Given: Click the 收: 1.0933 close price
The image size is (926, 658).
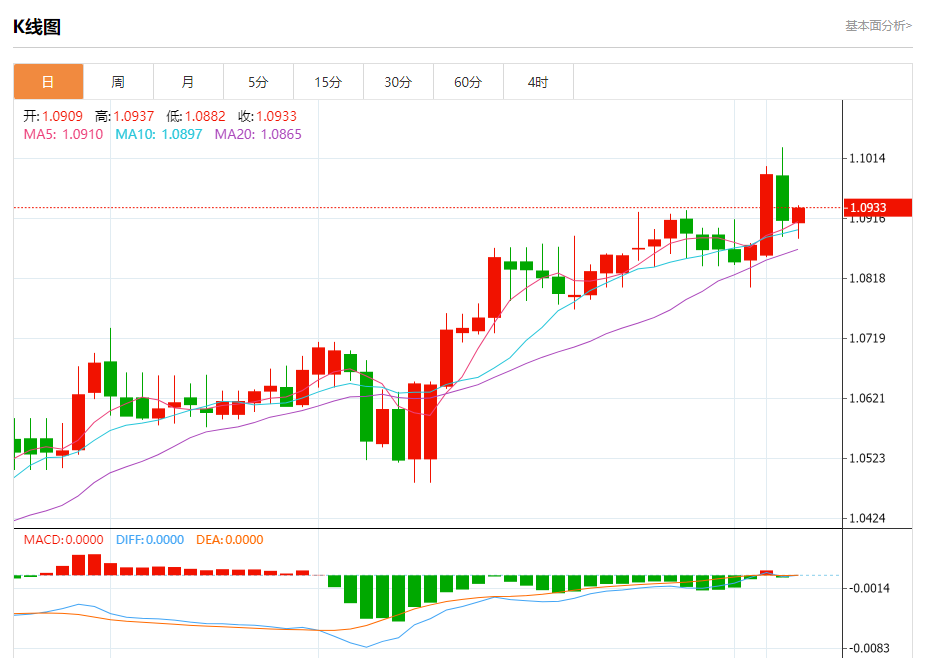Looking at the screenshot, I should click(x=268, y=116).
